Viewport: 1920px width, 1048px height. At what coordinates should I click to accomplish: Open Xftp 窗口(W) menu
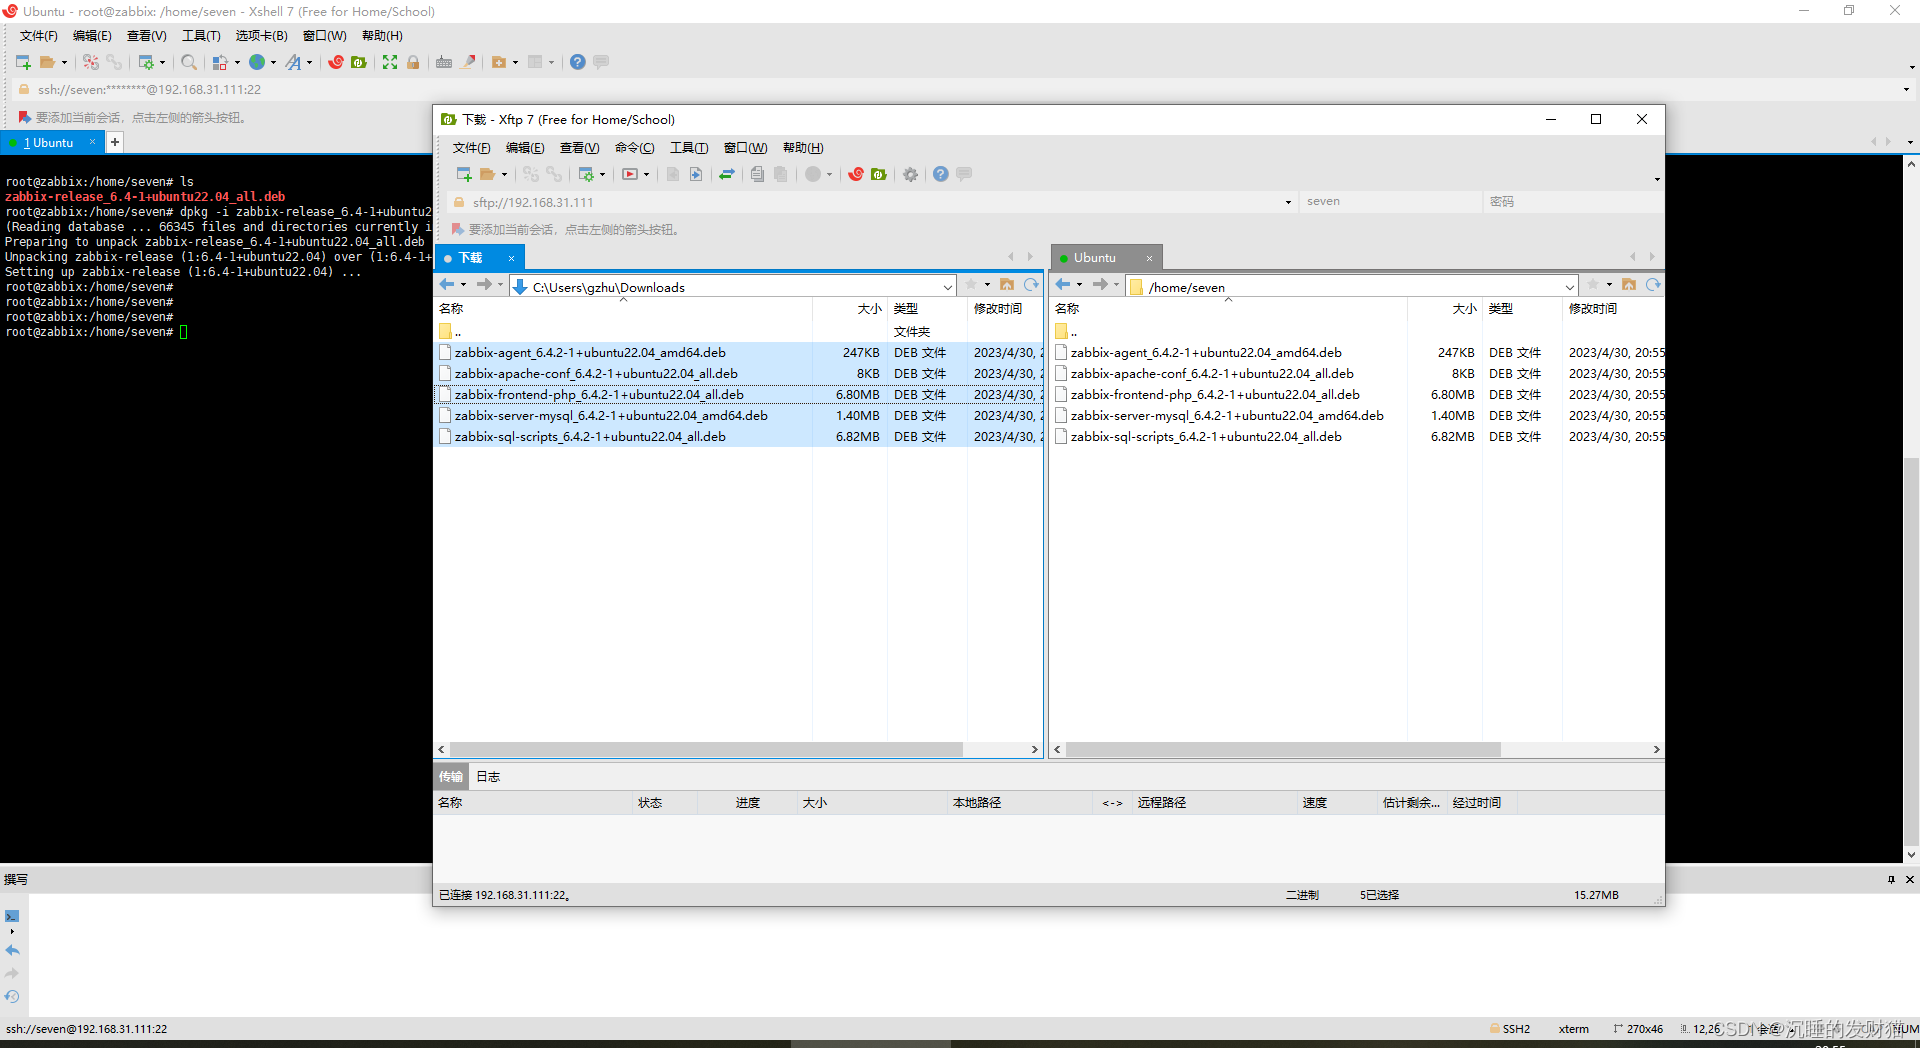(x=745, y=147)
